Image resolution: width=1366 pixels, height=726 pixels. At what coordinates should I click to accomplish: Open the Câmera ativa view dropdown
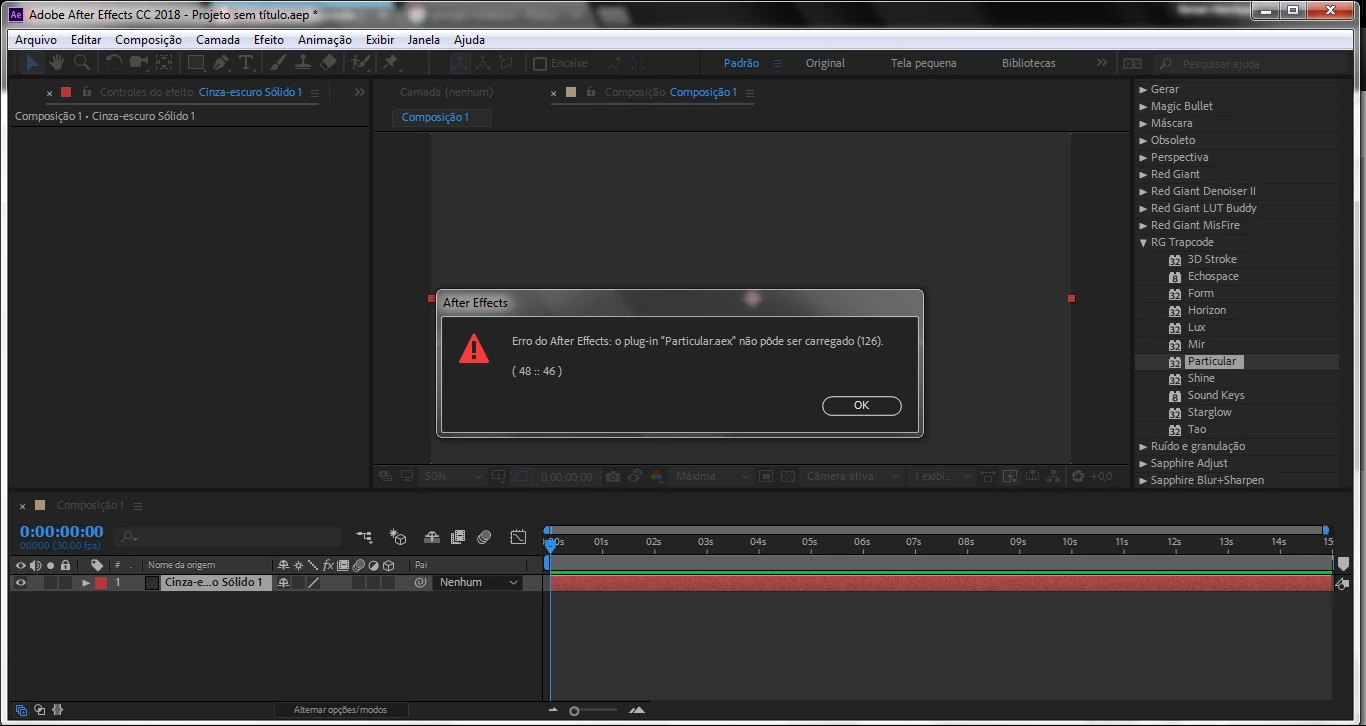[854, 477]
